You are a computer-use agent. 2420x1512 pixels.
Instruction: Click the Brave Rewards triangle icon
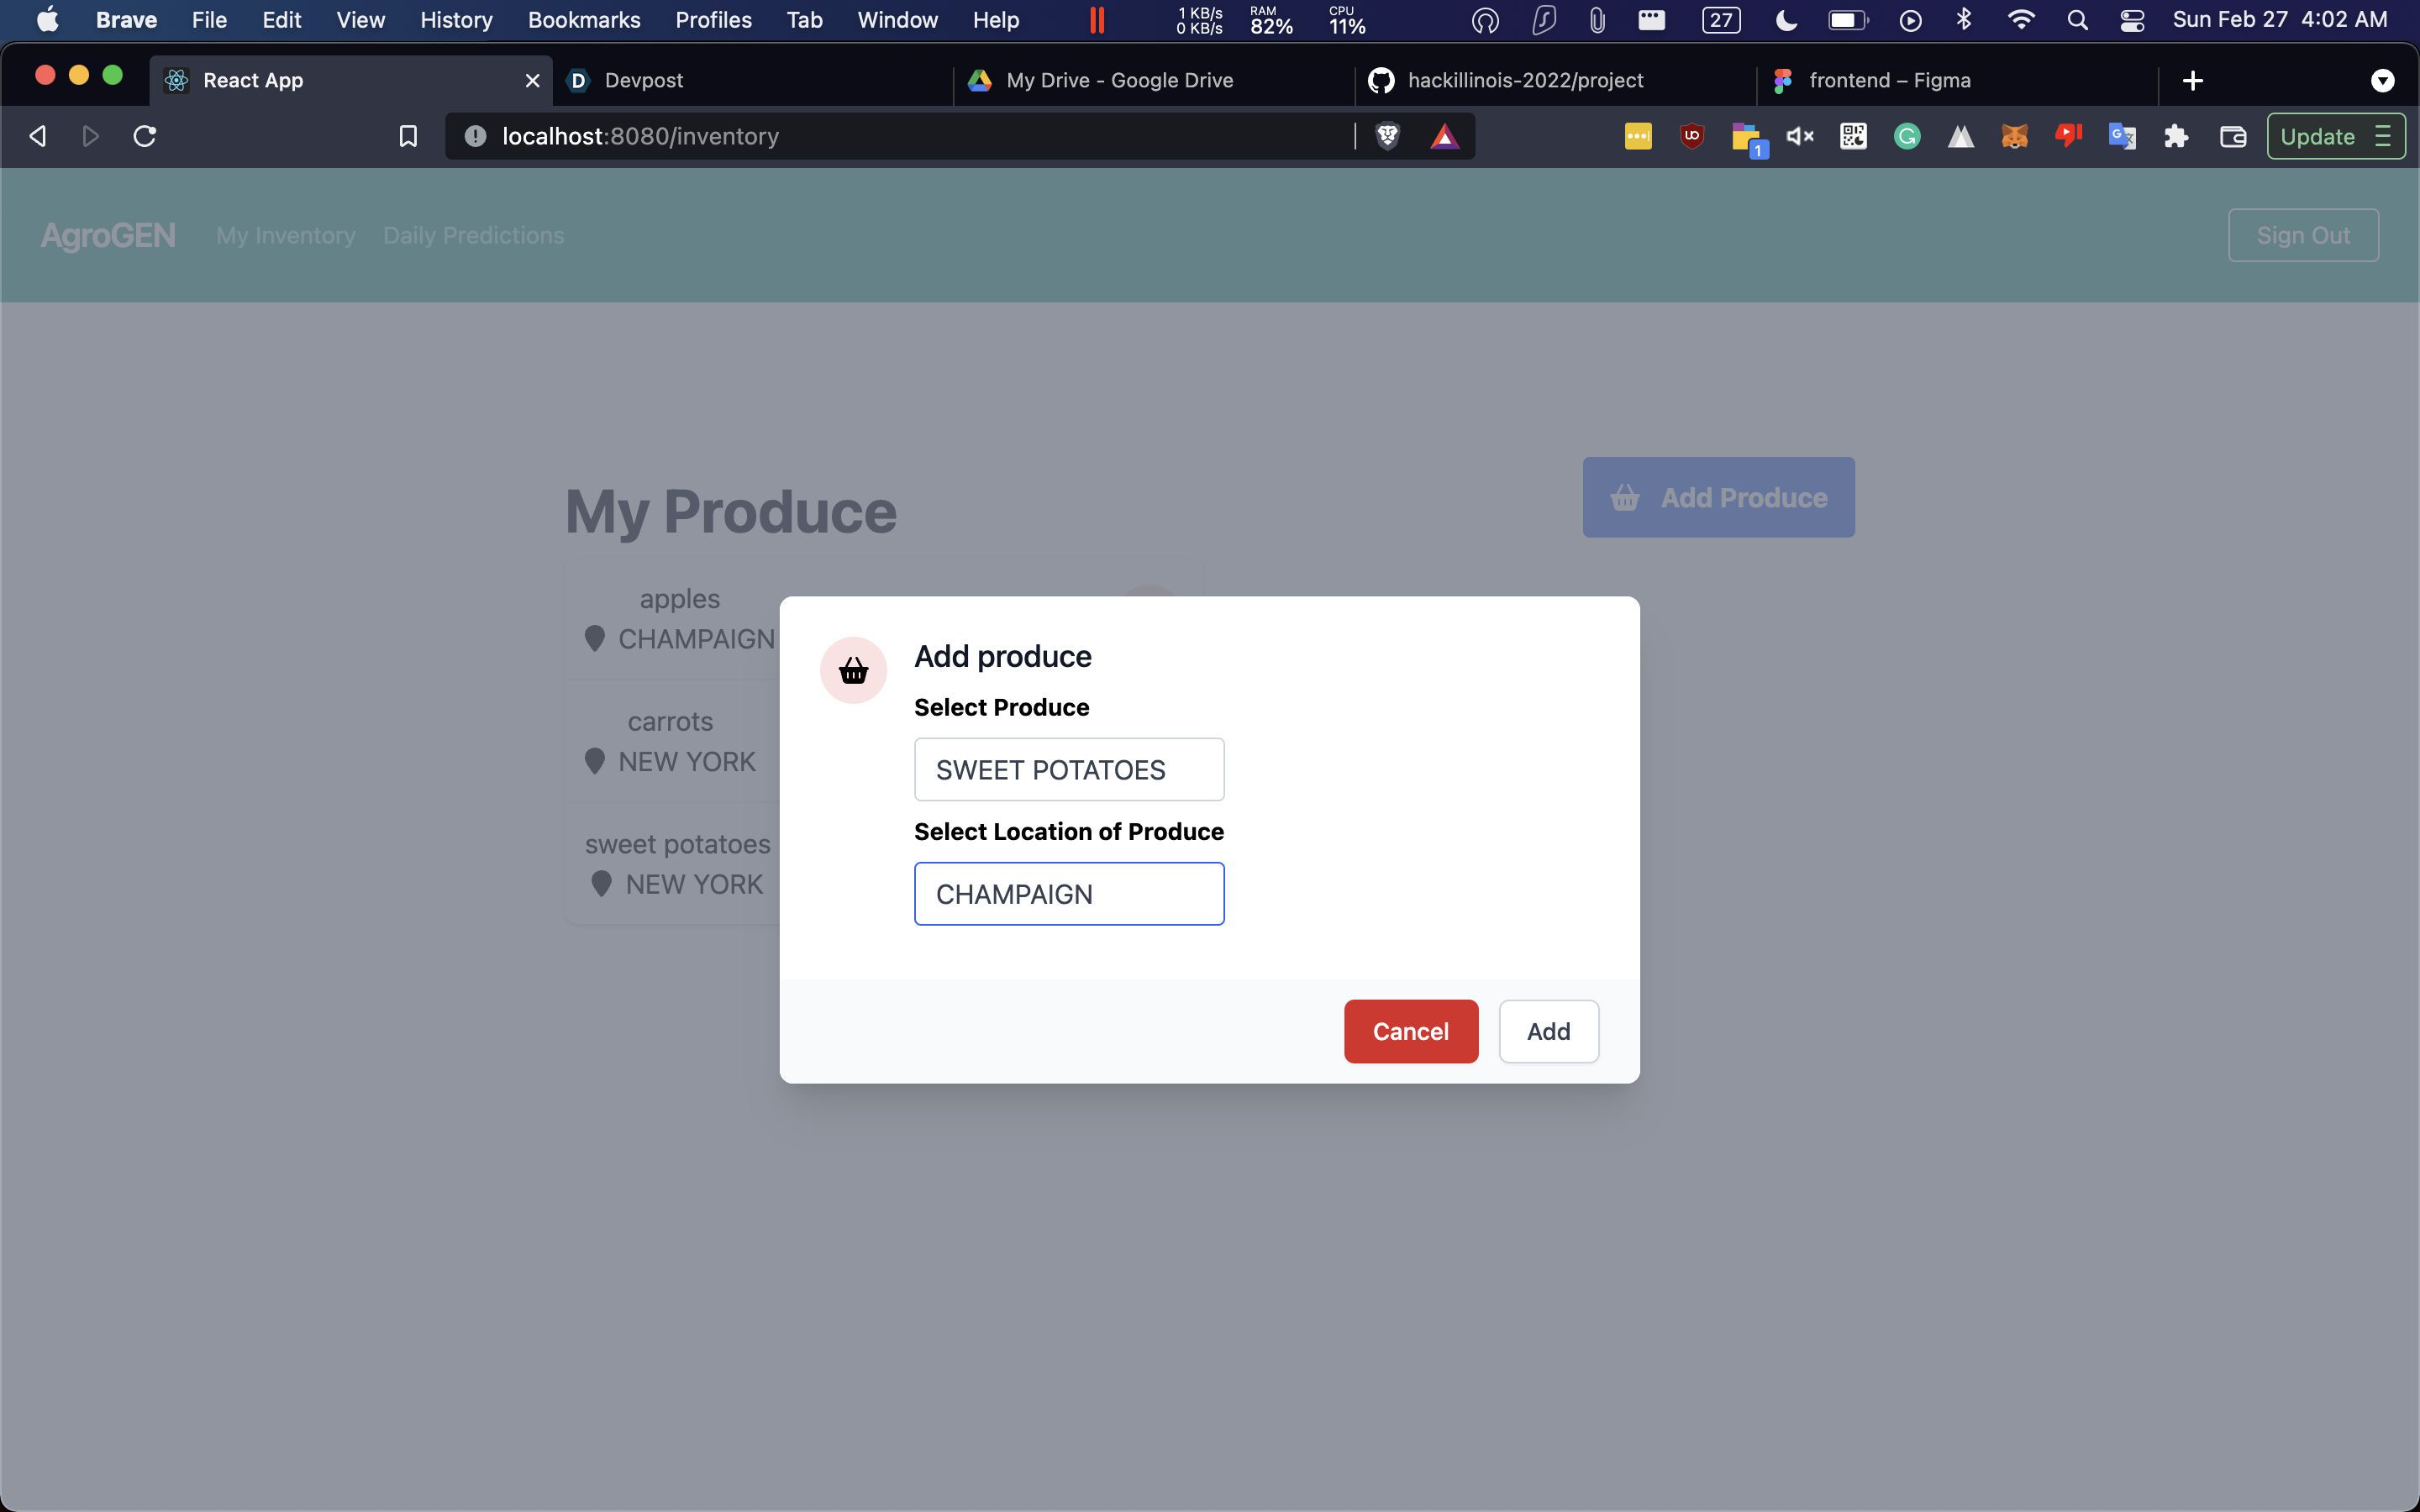click(1444, 136)
